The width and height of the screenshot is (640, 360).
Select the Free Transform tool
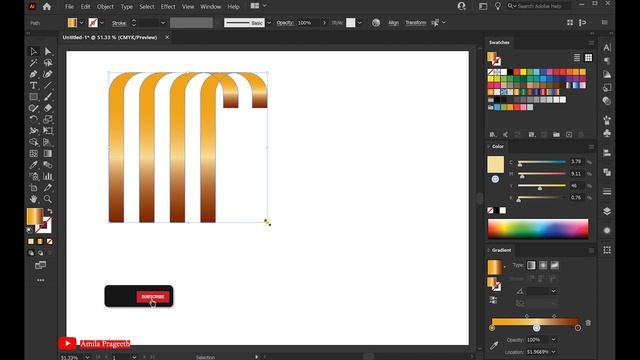point(48,131)
